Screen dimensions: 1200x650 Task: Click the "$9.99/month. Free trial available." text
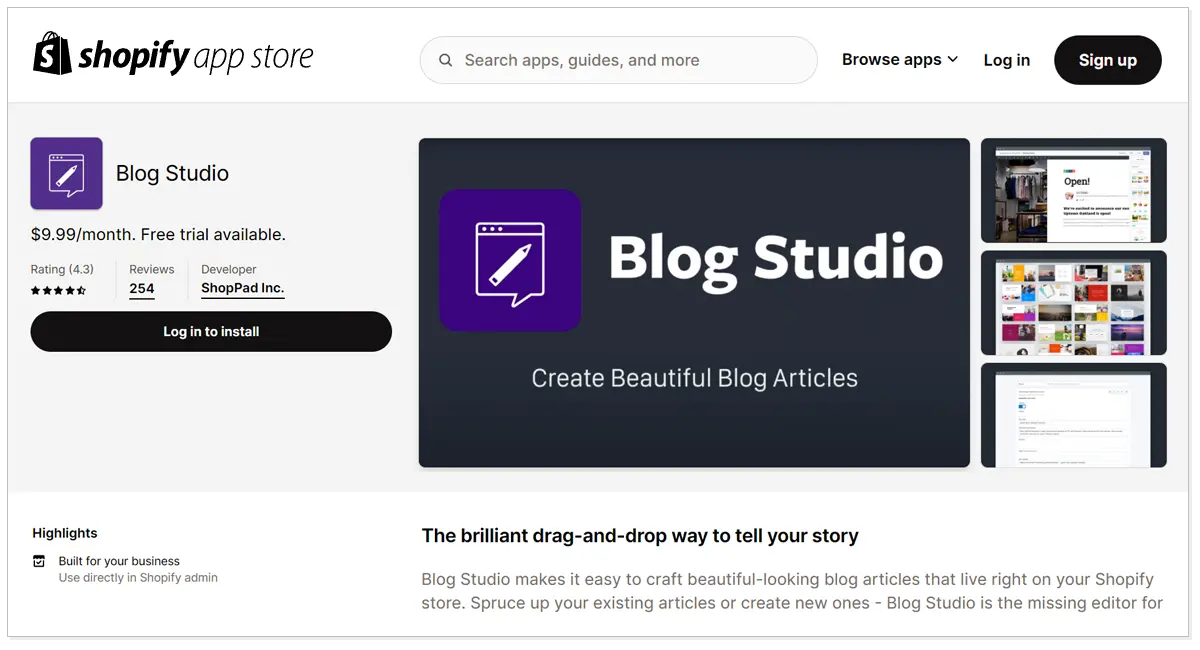(x=158, y=235)
